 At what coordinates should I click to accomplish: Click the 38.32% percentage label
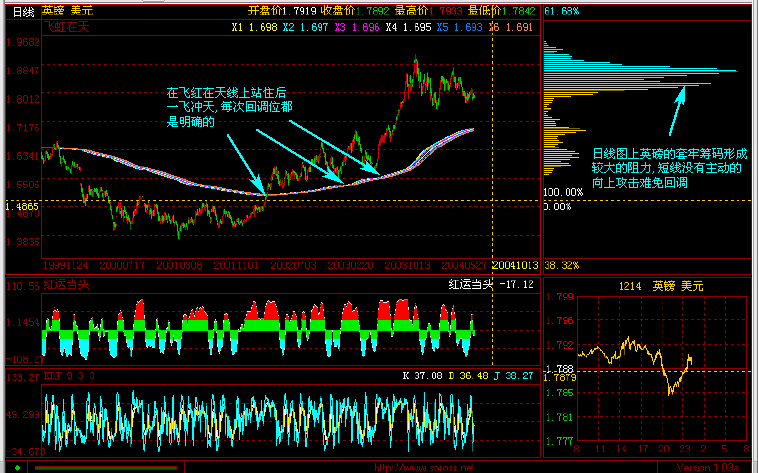(x=561, y=266)
